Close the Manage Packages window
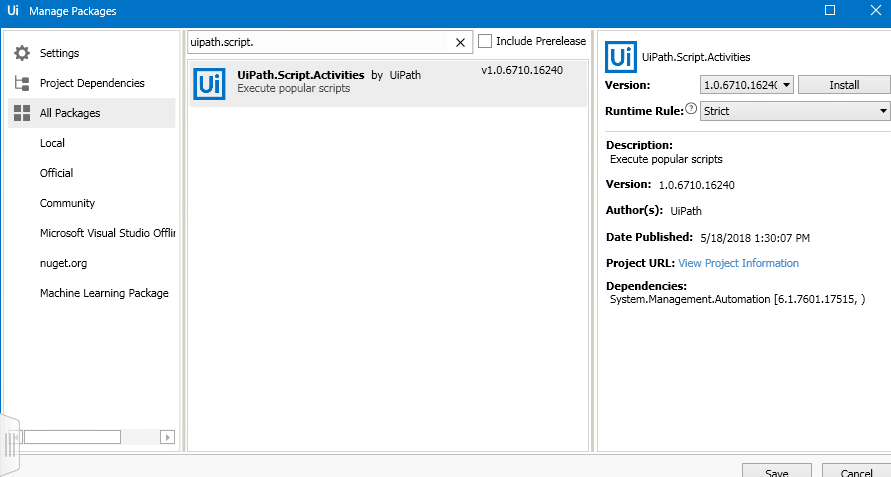Image resolution: width=891 pixels, height=477 pixels. (876, 11)
